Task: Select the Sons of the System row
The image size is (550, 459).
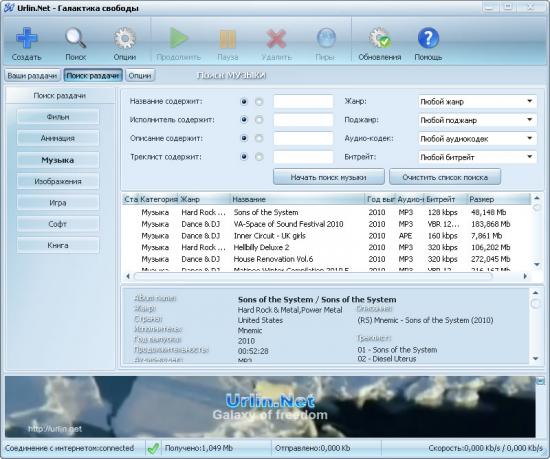Action: point(326,212)
